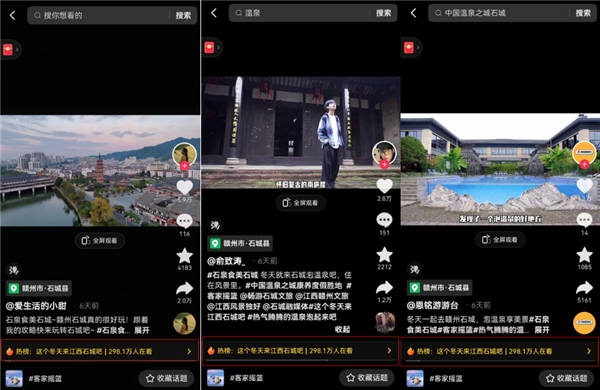The width and height of the screenshot is (600, 390).
Task: Favorite the video with 1085 stars
Action: pos(584,255)
